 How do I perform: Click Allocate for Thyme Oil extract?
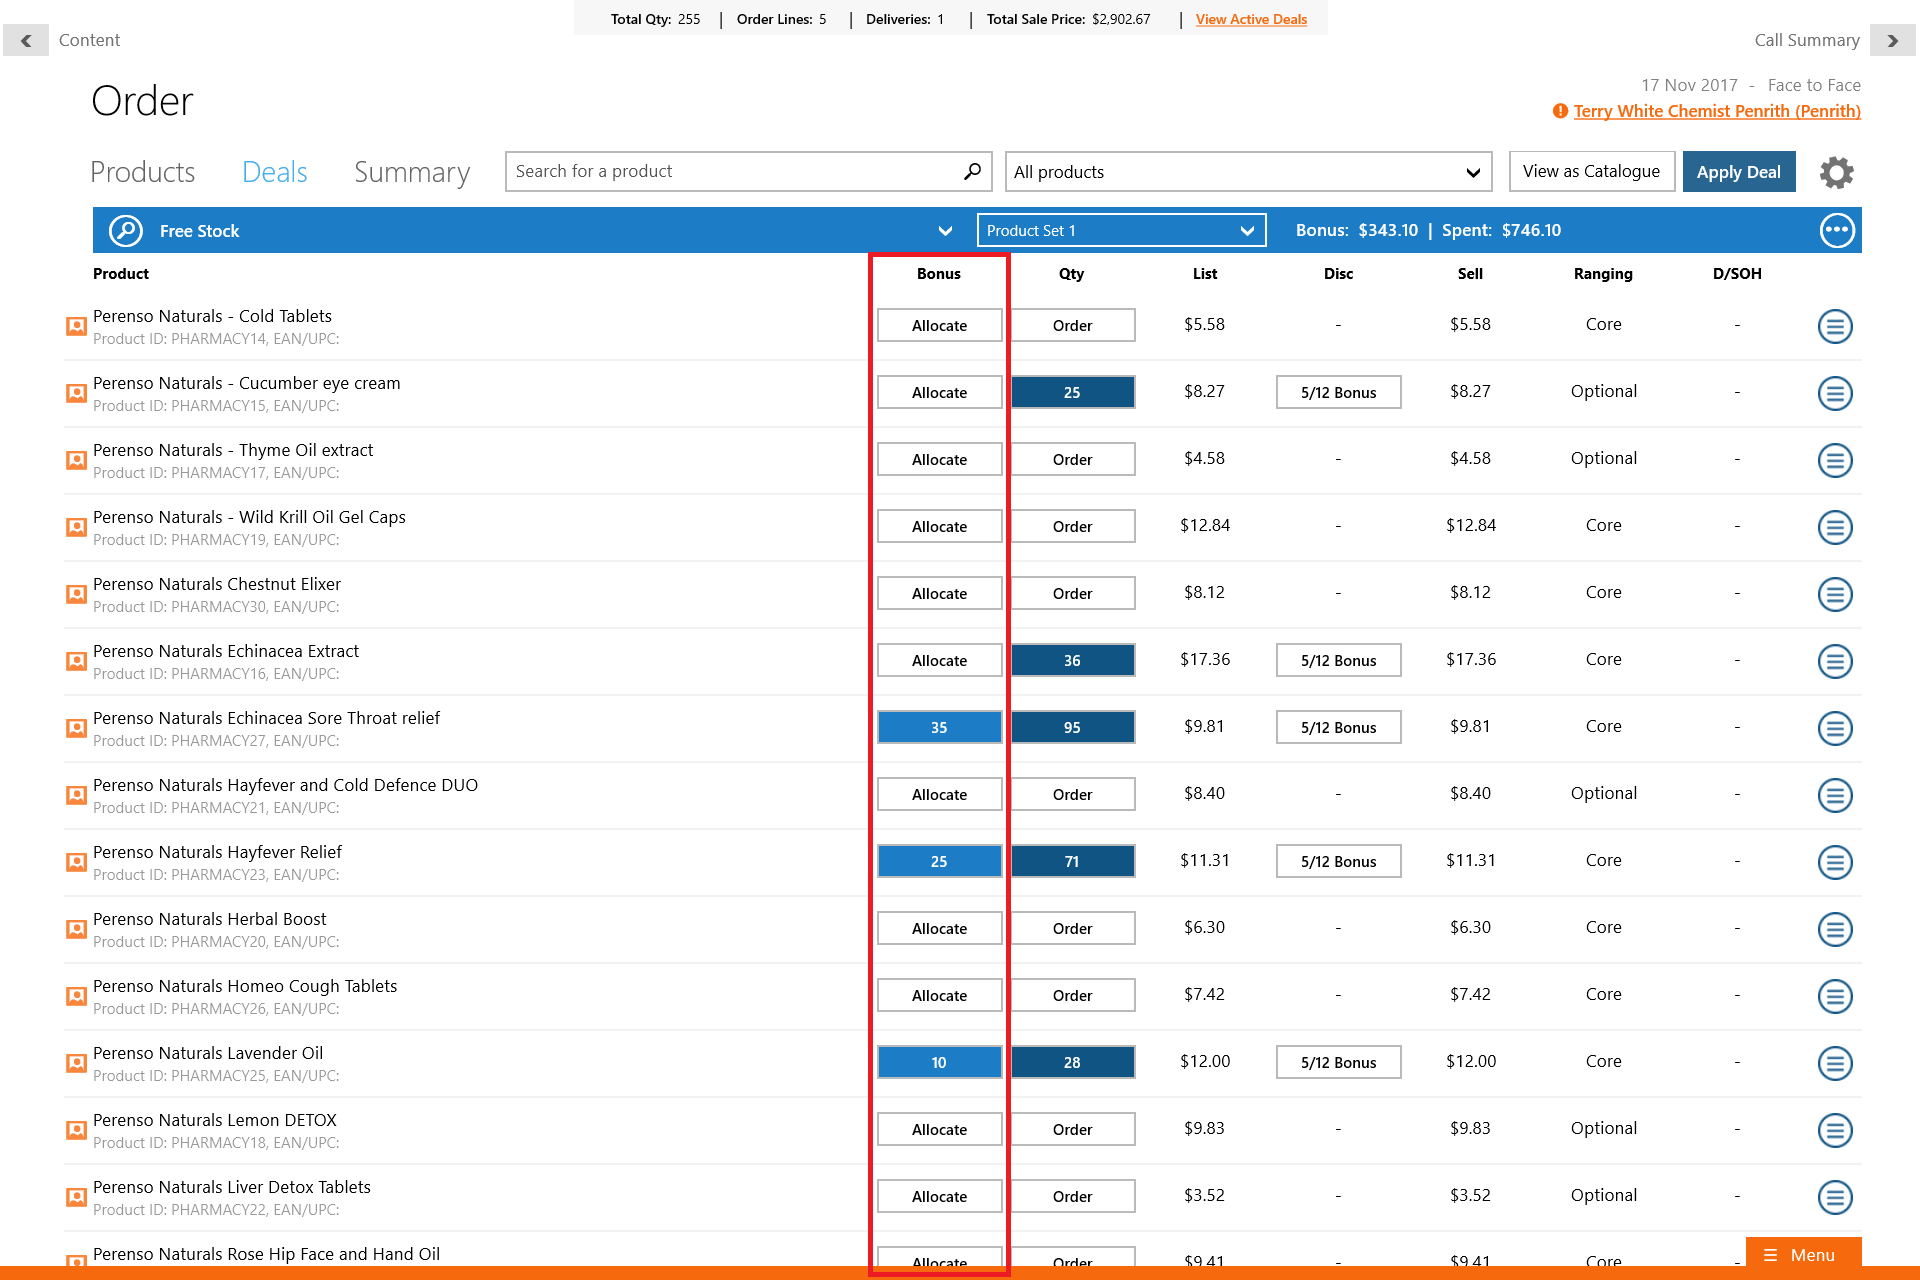click(939, 460)
